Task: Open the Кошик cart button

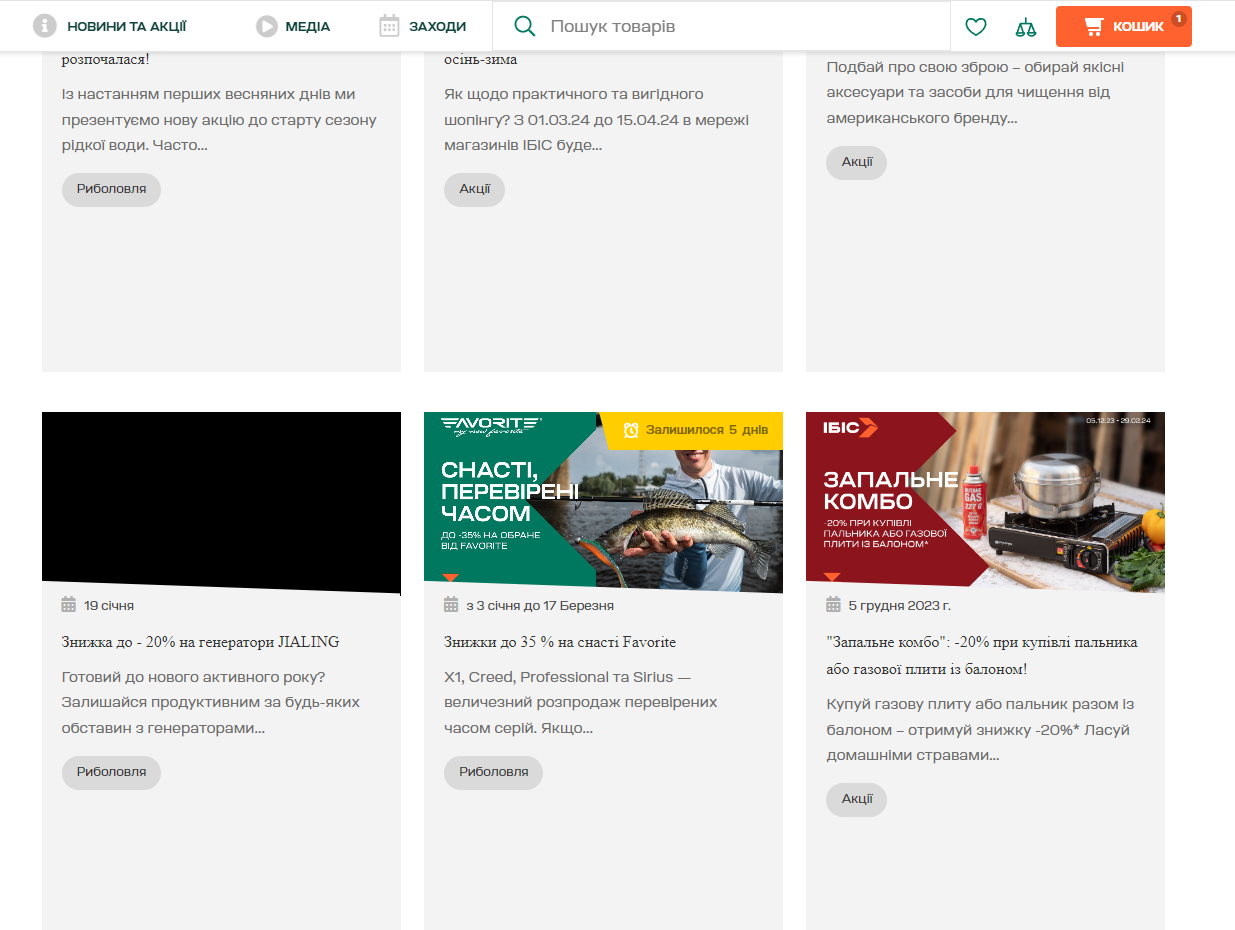Action: pos(1123,27)
